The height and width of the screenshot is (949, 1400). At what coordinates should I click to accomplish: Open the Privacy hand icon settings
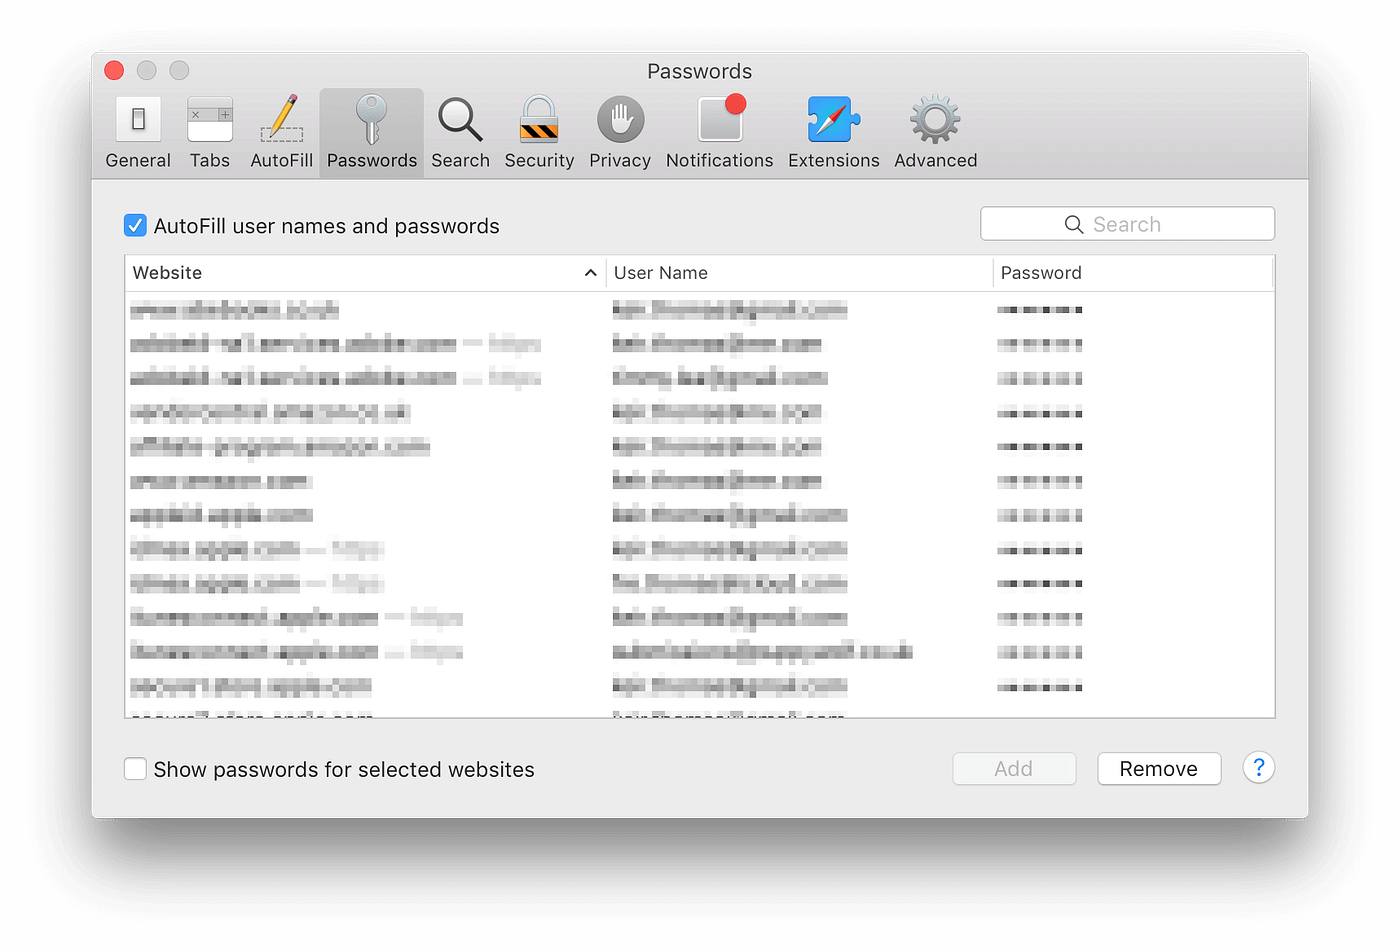tap(619, 131)
